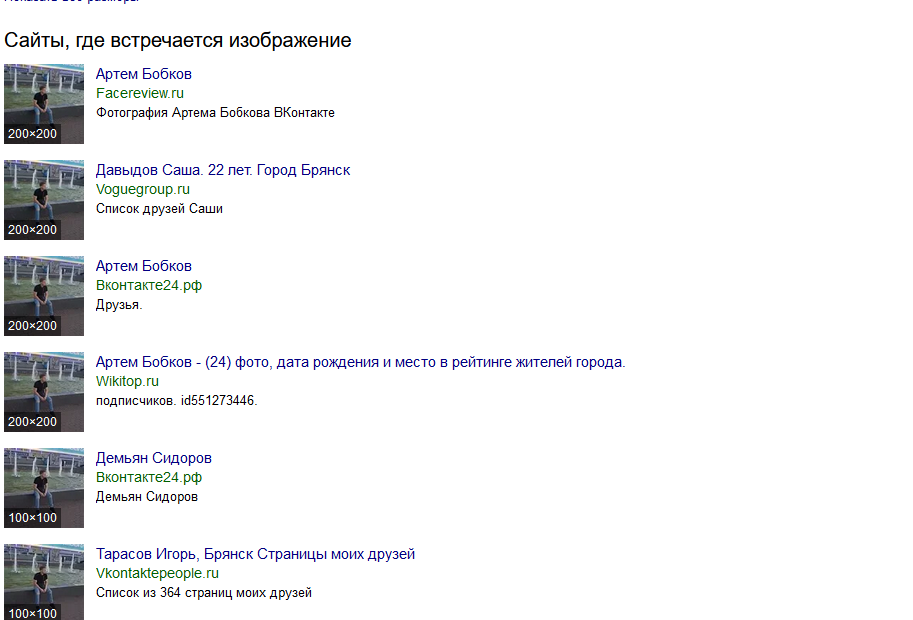Open the thumbnail beside the Демьян Сидоров result
Image resolution: width=913 pixels, height=620 pixels.
tap(44, 487)
